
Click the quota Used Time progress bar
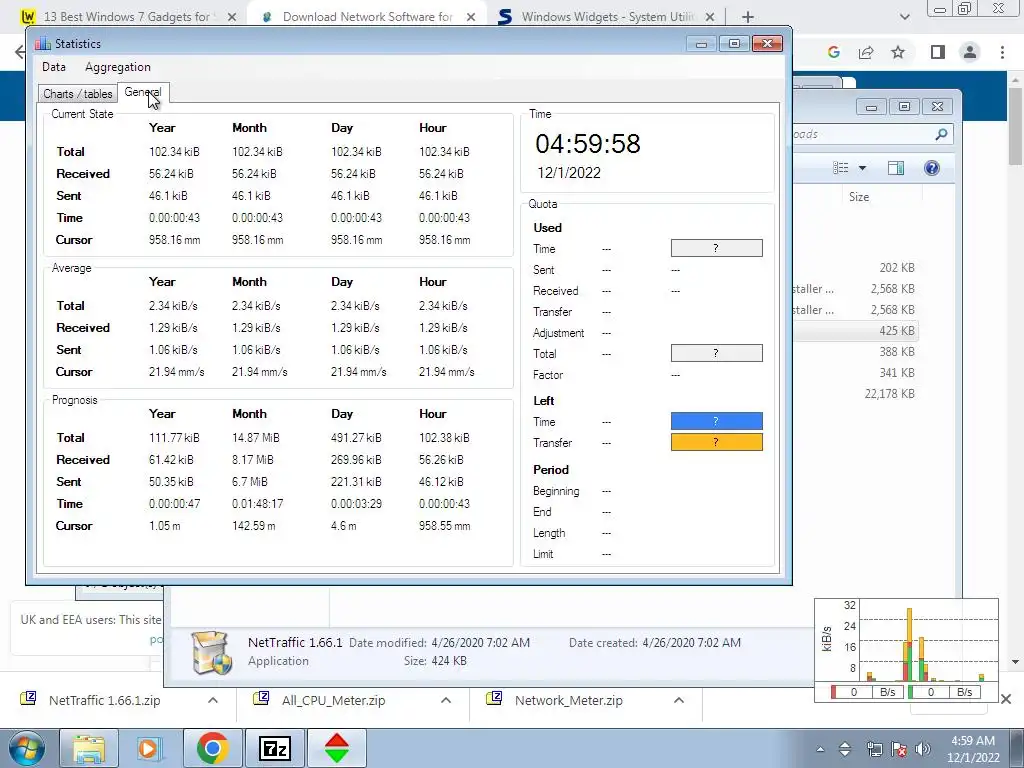click(716, 248)
